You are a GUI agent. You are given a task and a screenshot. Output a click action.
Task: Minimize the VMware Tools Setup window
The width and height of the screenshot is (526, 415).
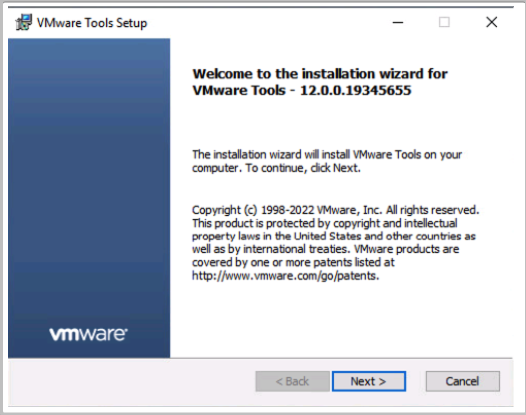tap(398, 22)
